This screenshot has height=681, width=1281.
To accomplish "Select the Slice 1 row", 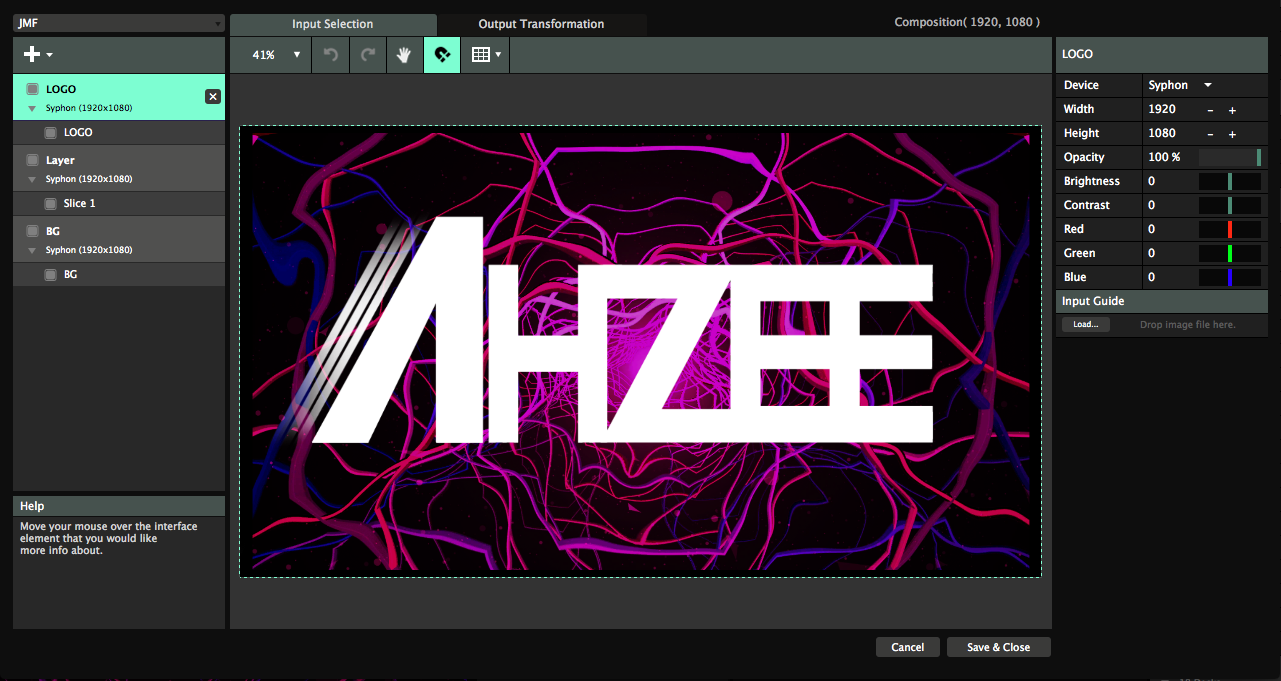I will pyautogui.click(x=119, y=203).
